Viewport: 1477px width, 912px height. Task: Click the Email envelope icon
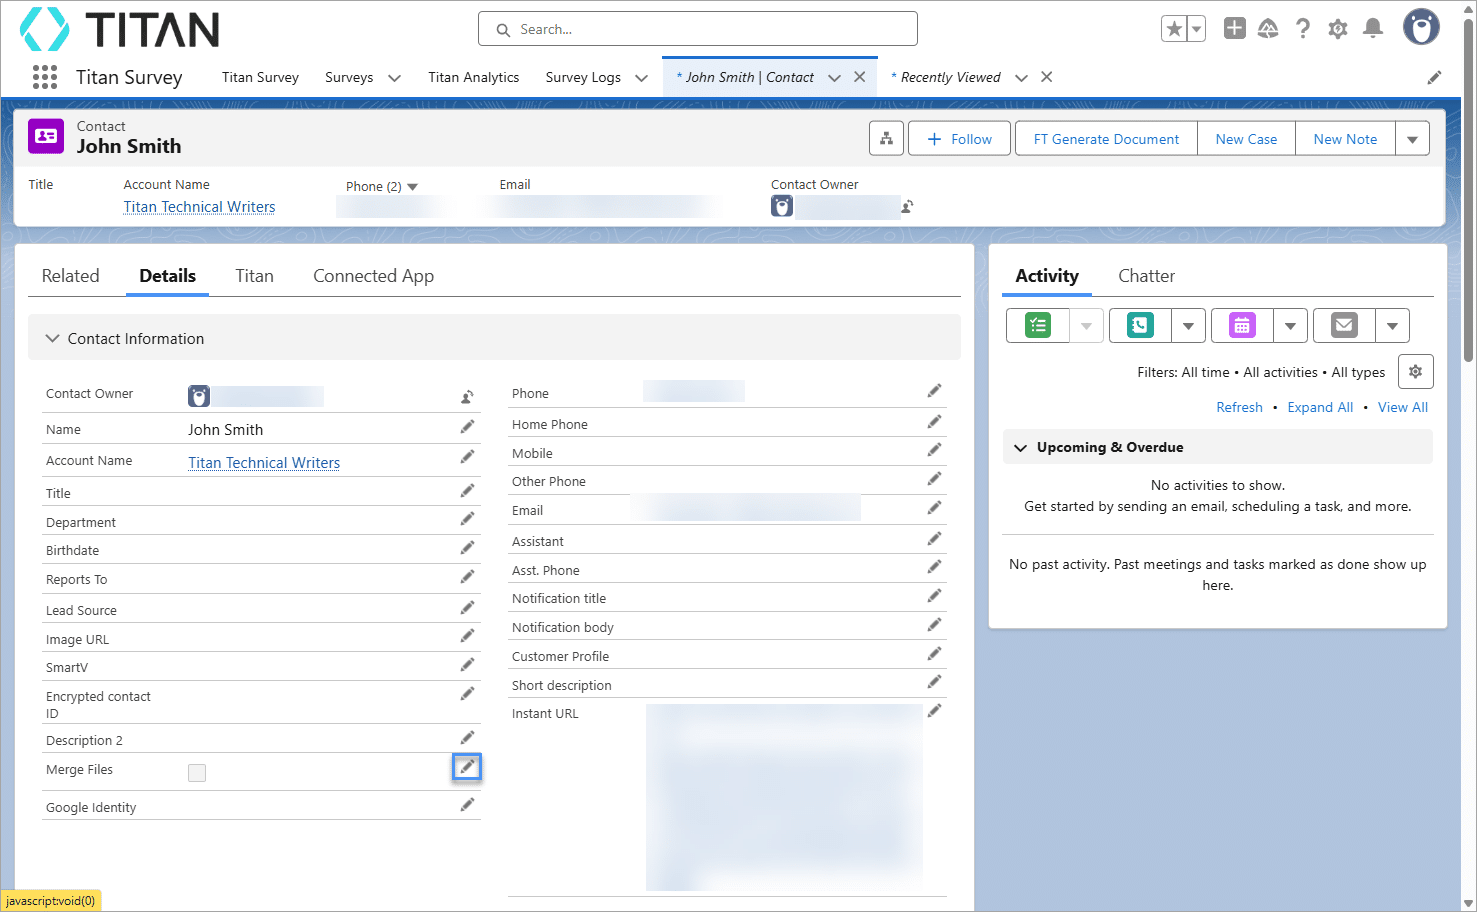coord(1344,325)
